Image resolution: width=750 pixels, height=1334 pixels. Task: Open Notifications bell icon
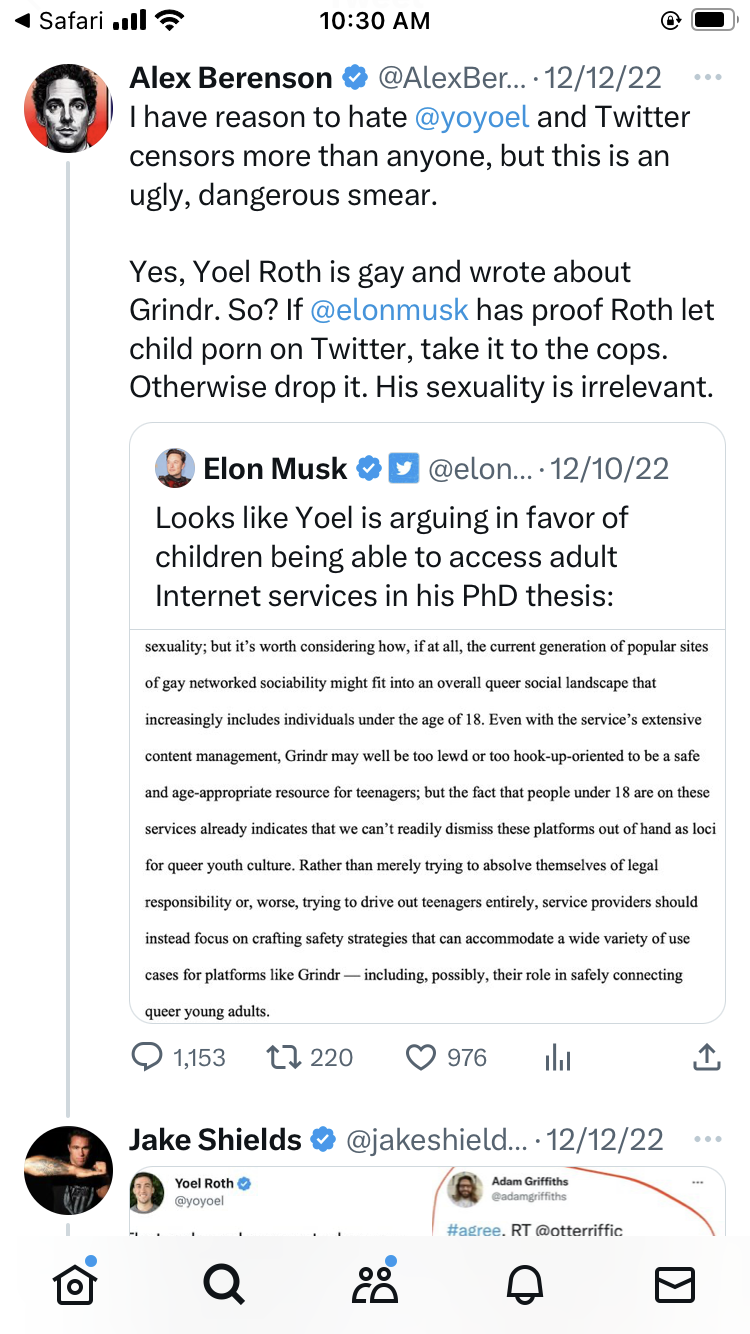point(526,1285)
